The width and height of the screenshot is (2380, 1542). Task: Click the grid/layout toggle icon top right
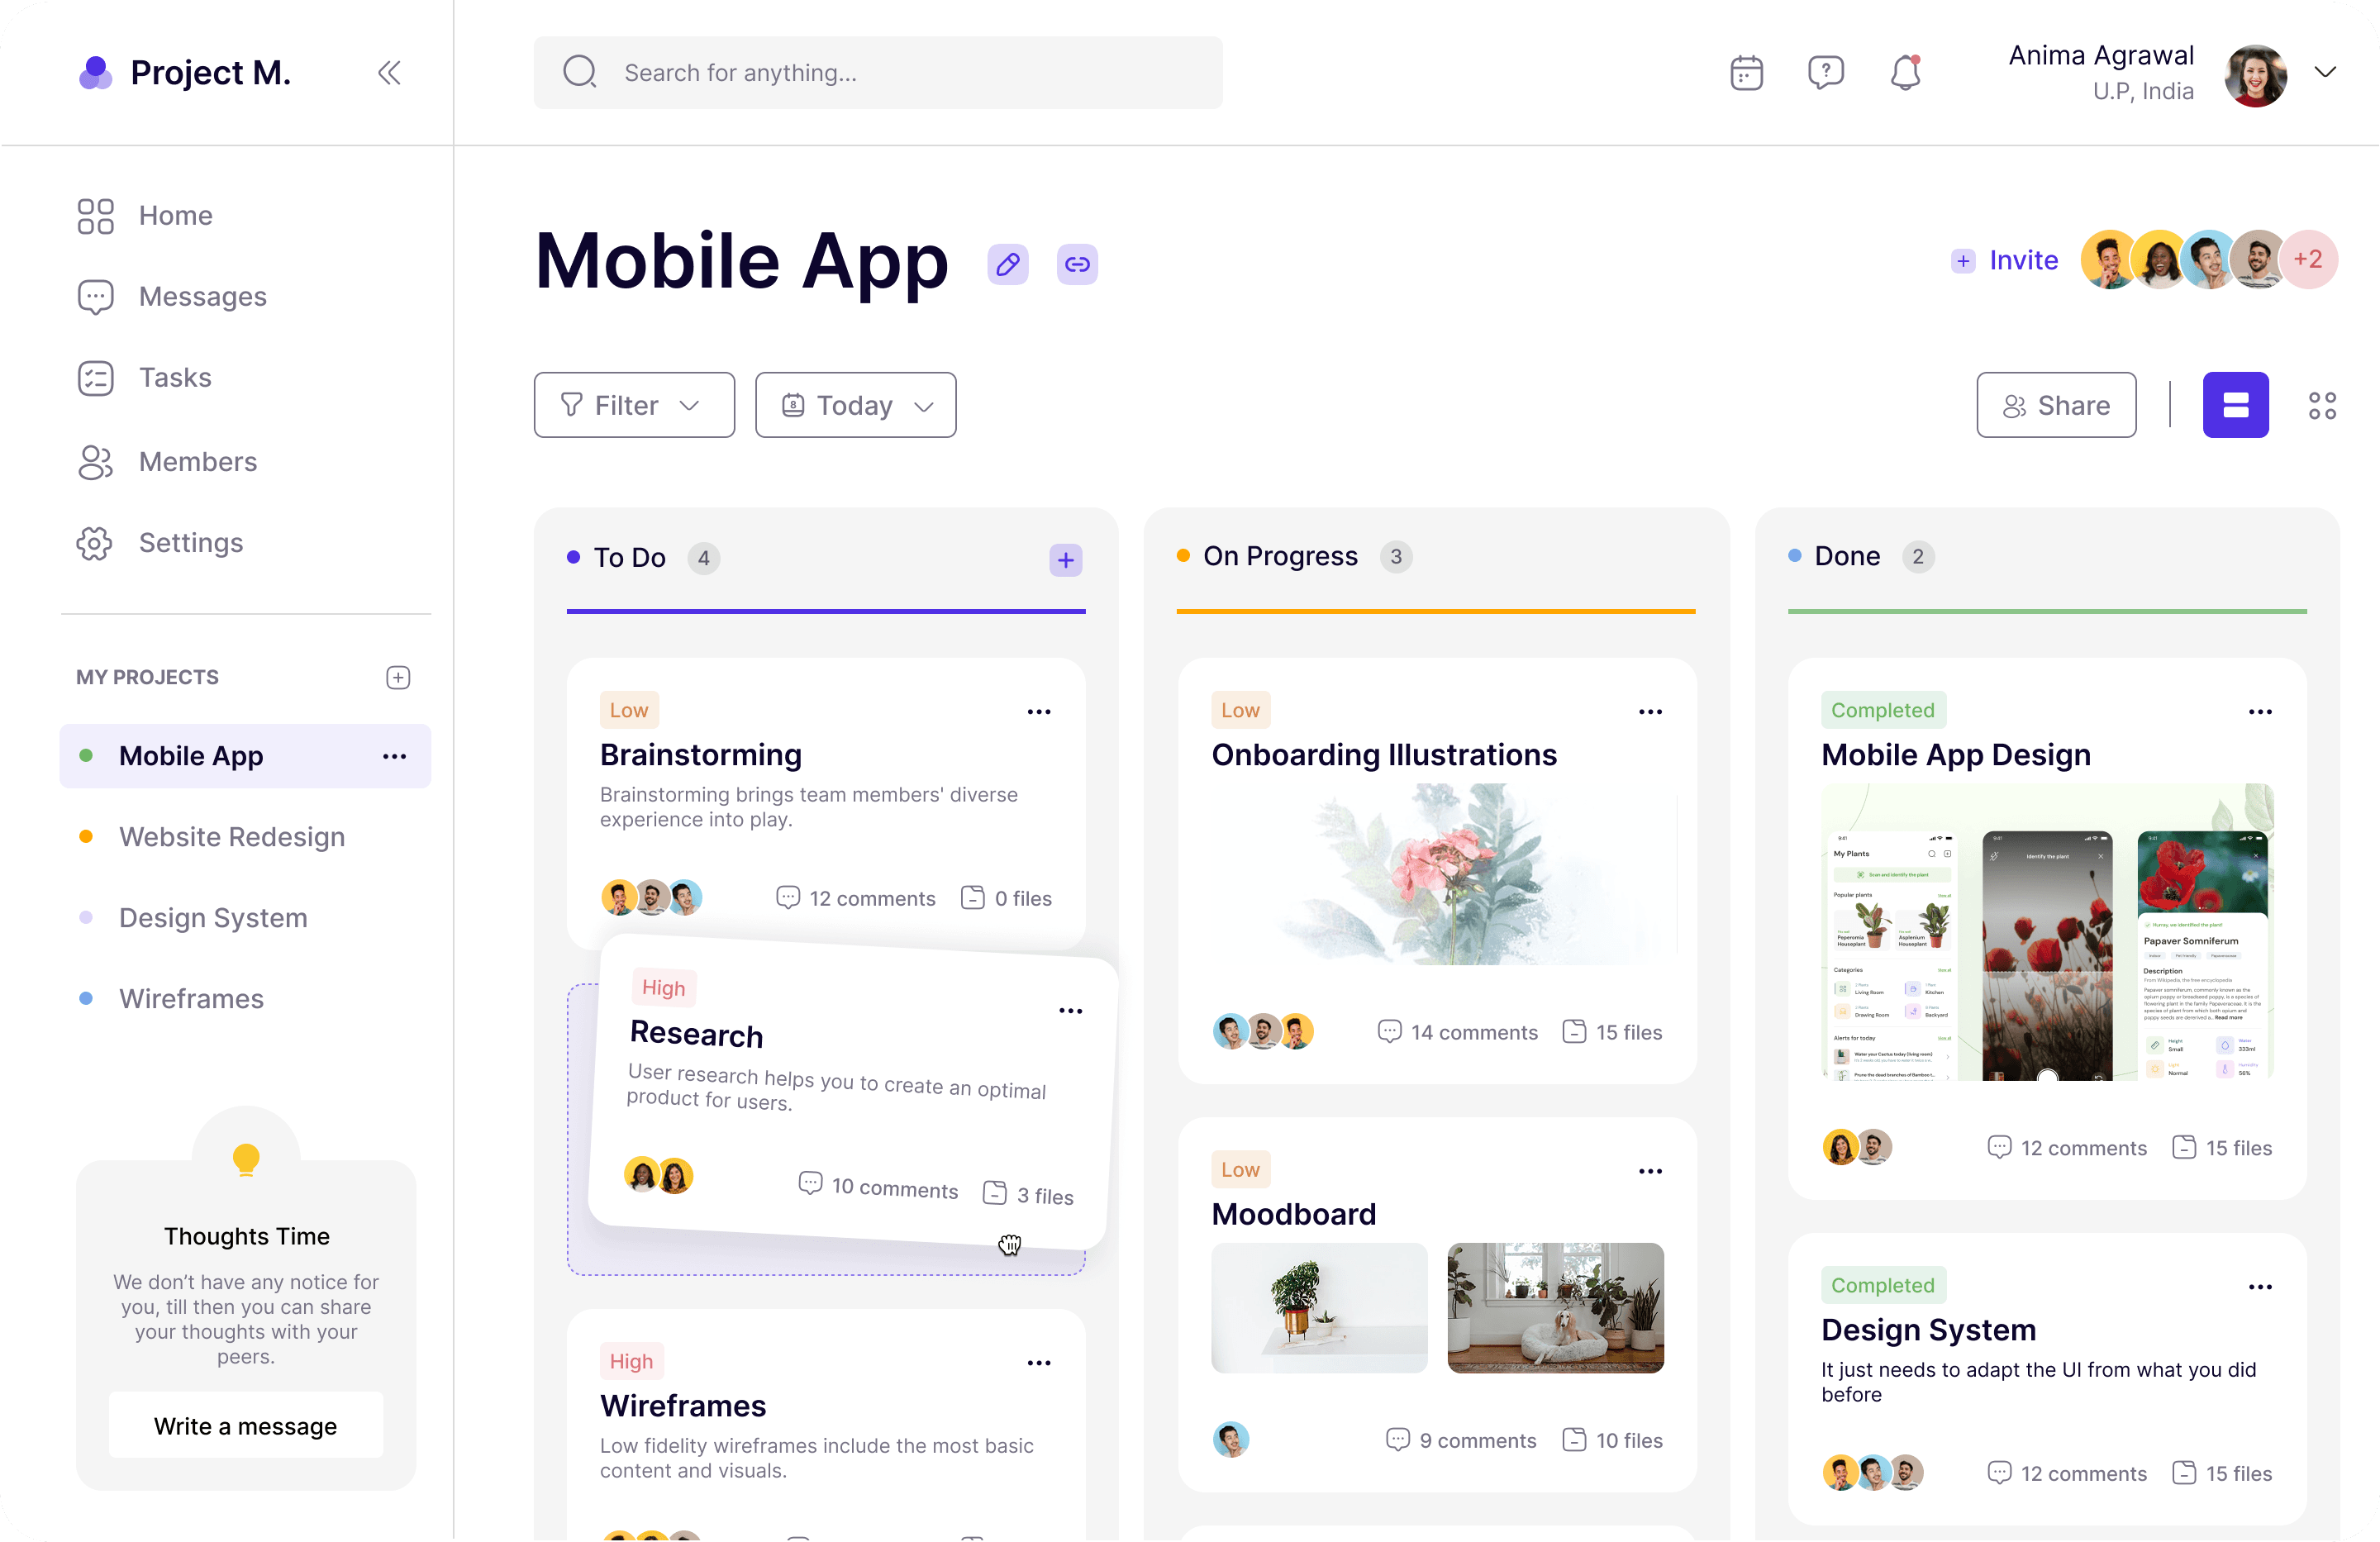(2323, 404)
